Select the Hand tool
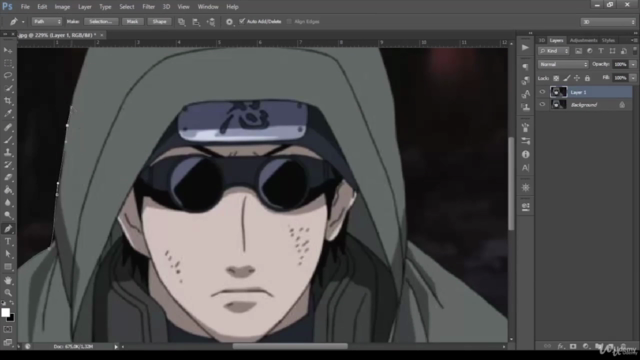The height and width of the screenshot is (360, 640). pyautogui.click(x=8, y=280)
